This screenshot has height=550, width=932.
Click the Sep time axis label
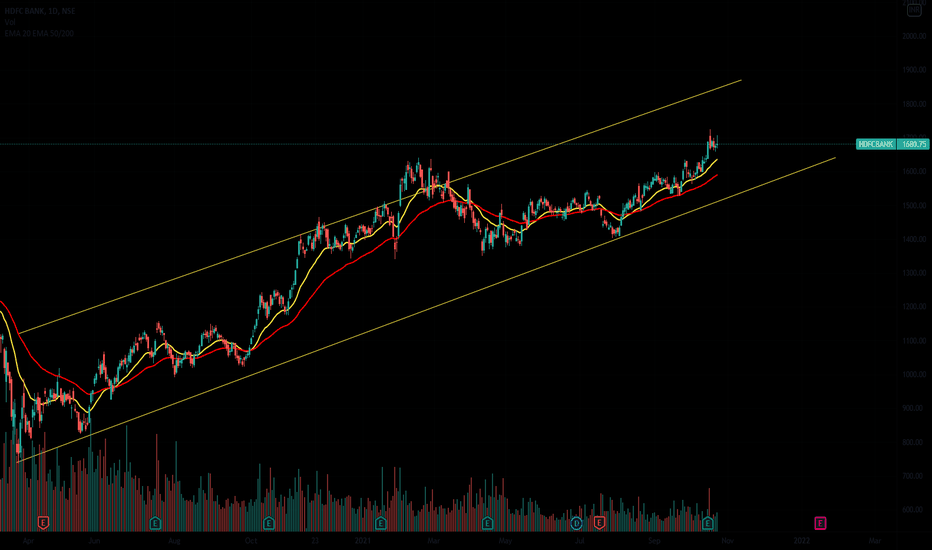point(654,540)
